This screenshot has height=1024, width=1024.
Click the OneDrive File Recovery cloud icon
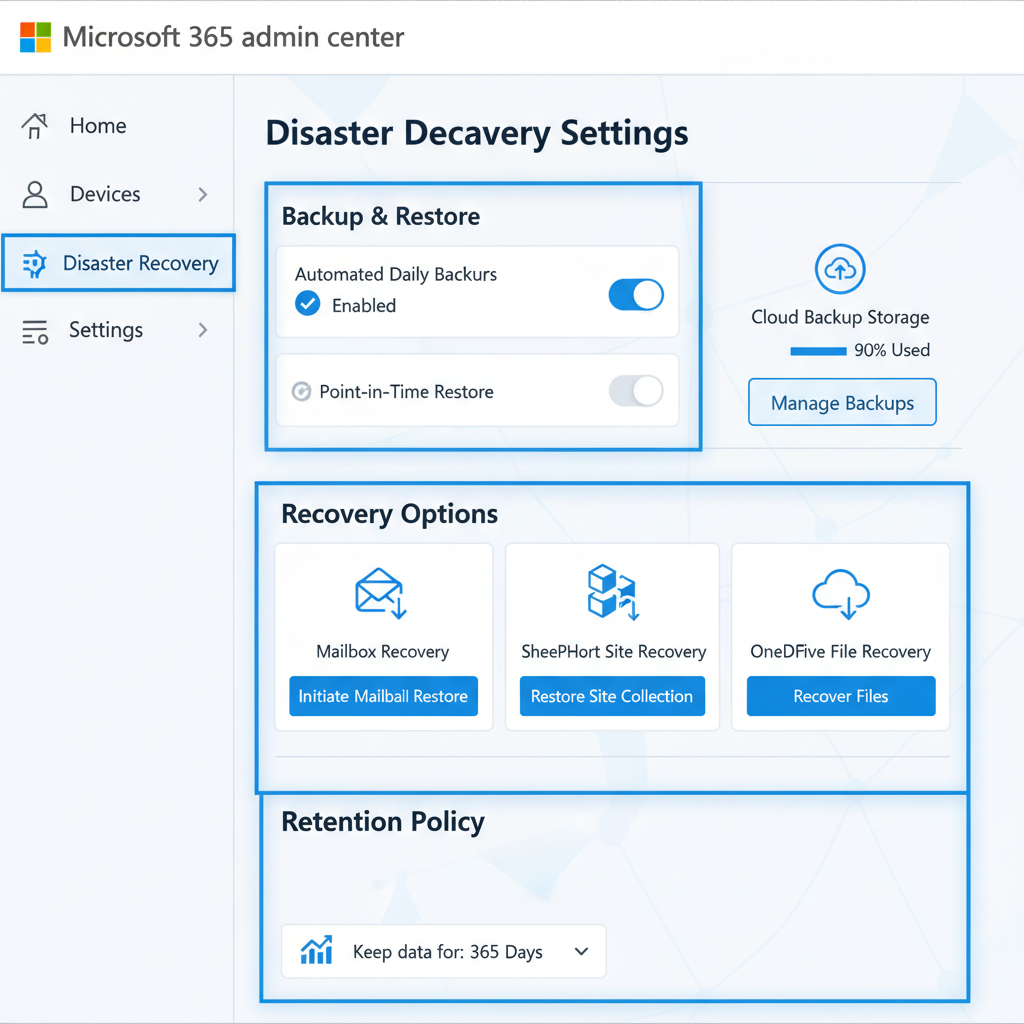(840, 593)
